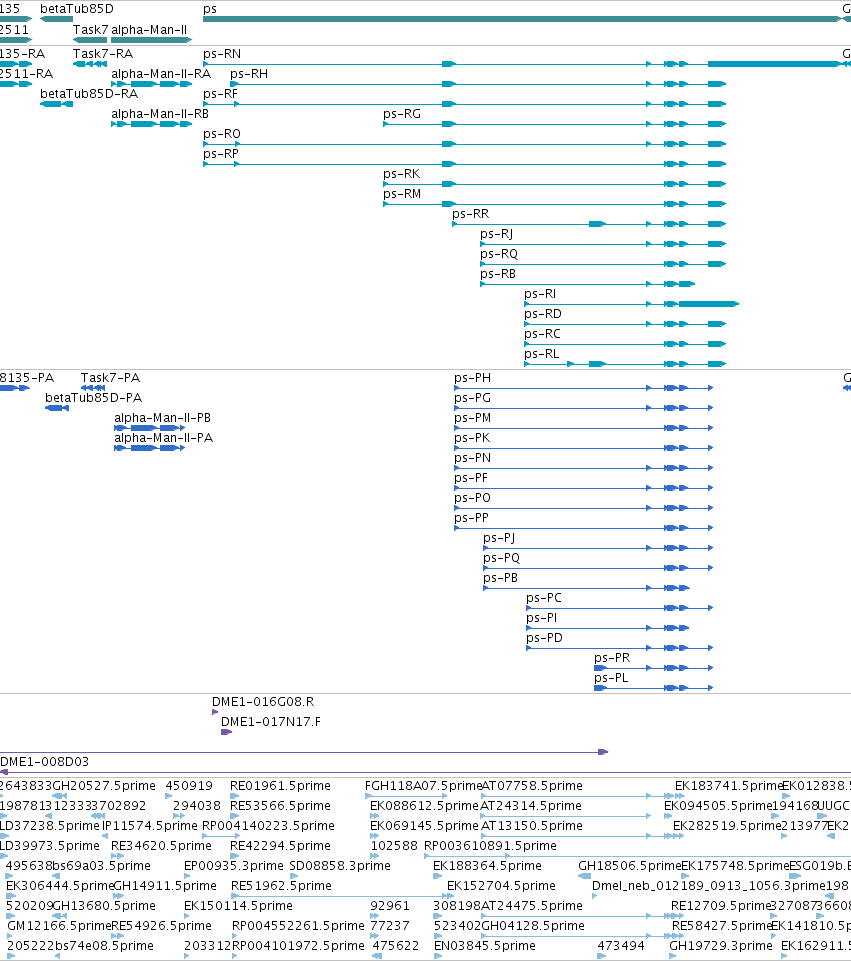Select transcript ps-RC

coord(626,344)
